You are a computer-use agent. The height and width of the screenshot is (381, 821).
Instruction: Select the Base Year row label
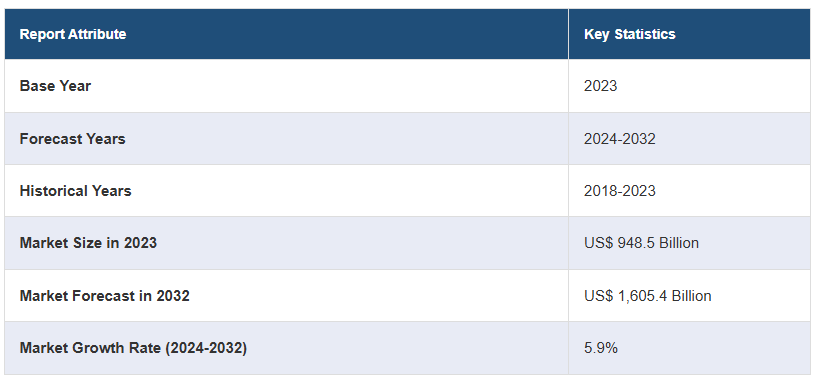point(55,86)
